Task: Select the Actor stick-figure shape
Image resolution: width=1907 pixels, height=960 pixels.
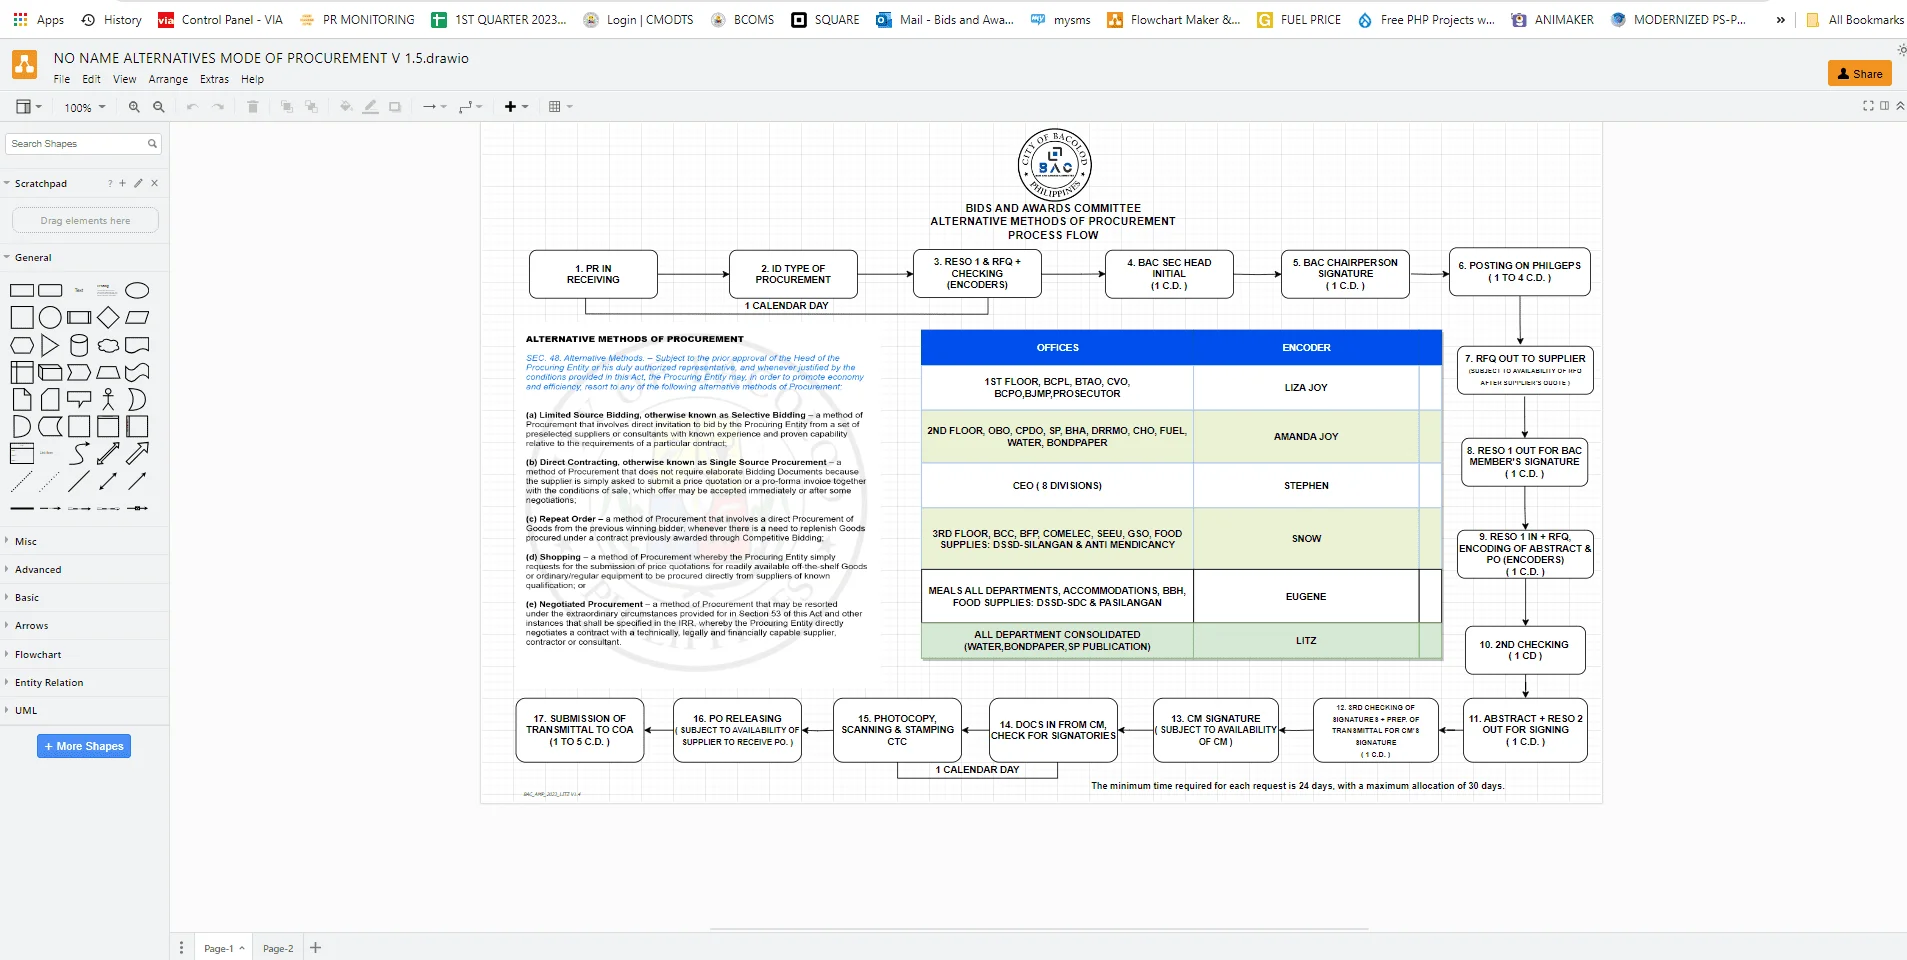Action: coord(108,400)
